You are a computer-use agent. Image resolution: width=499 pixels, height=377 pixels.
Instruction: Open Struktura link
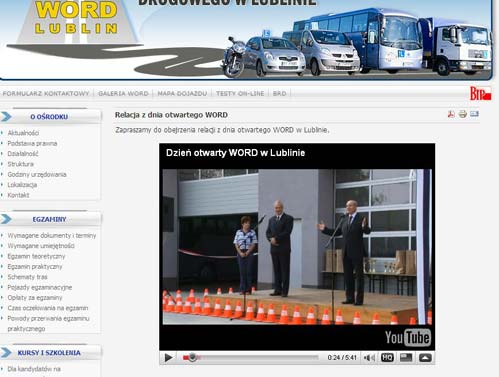[21, 164]
